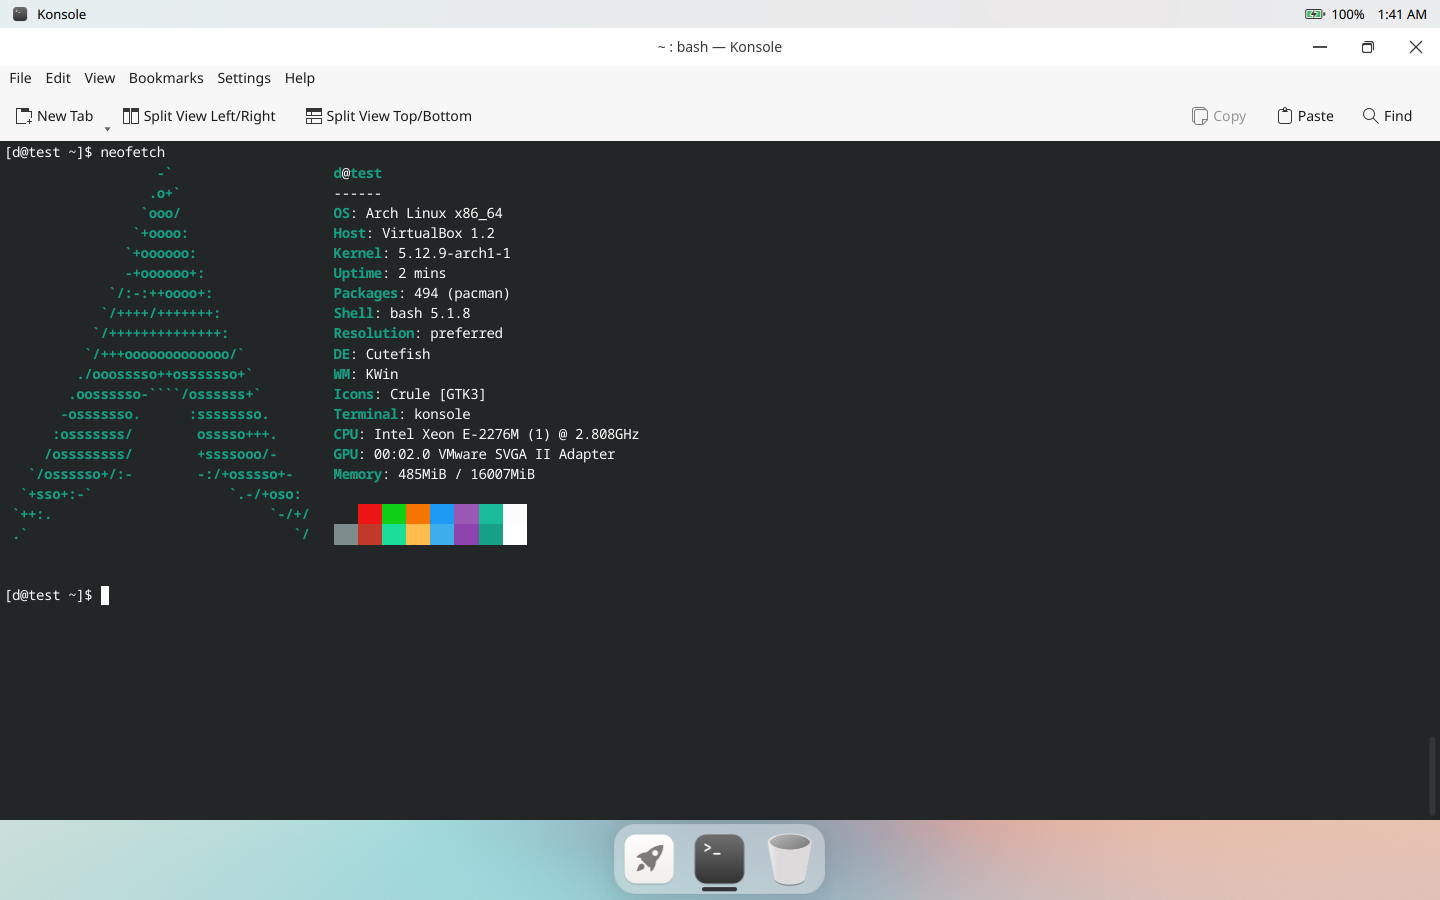Image resolution: width=1440 pixels, height=900 pixels.
Task: Click the 'Resolution: preferred' line
Action: 418,333
